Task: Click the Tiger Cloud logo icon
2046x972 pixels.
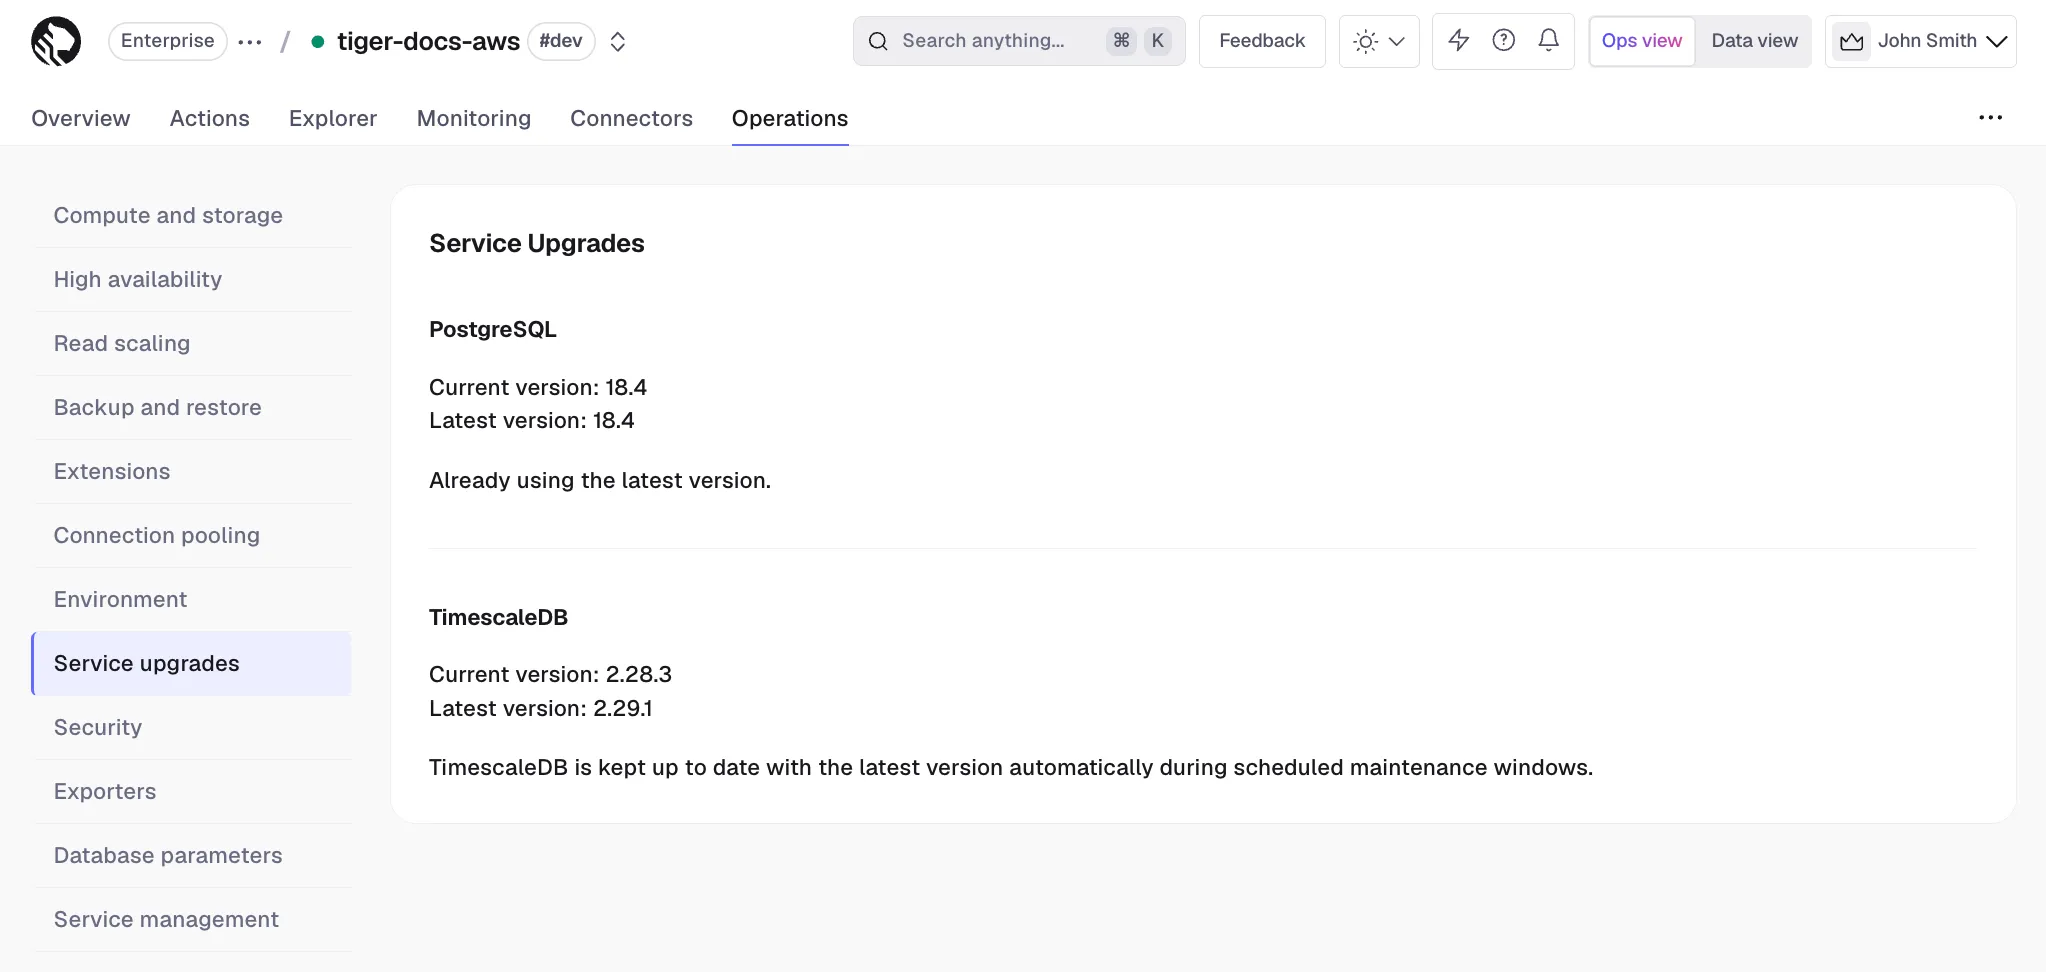Action: pyautogui.click(x=56, y=41)
